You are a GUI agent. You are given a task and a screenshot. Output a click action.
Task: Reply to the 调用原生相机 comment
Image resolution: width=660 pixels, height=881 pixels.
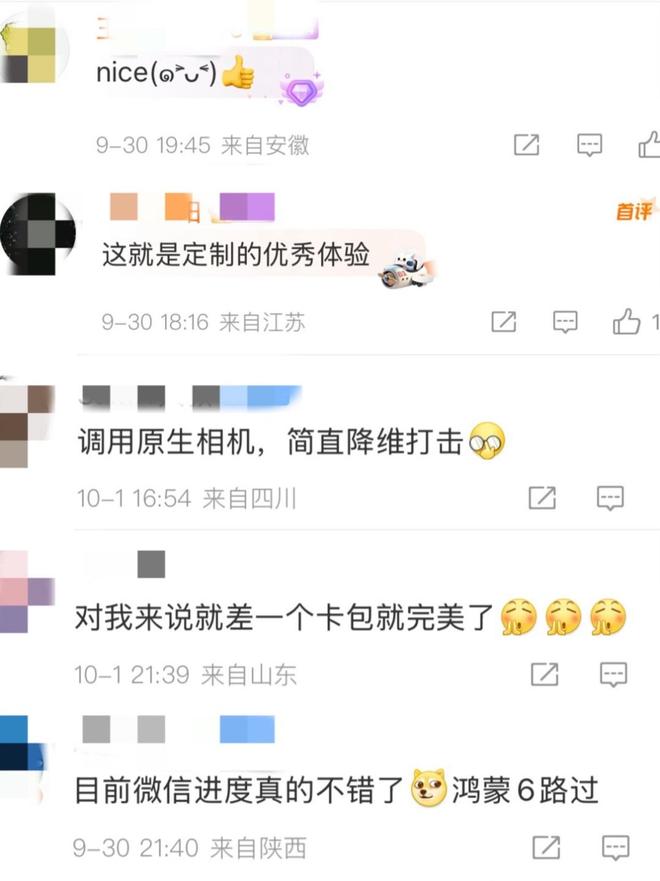pos(610,498)
